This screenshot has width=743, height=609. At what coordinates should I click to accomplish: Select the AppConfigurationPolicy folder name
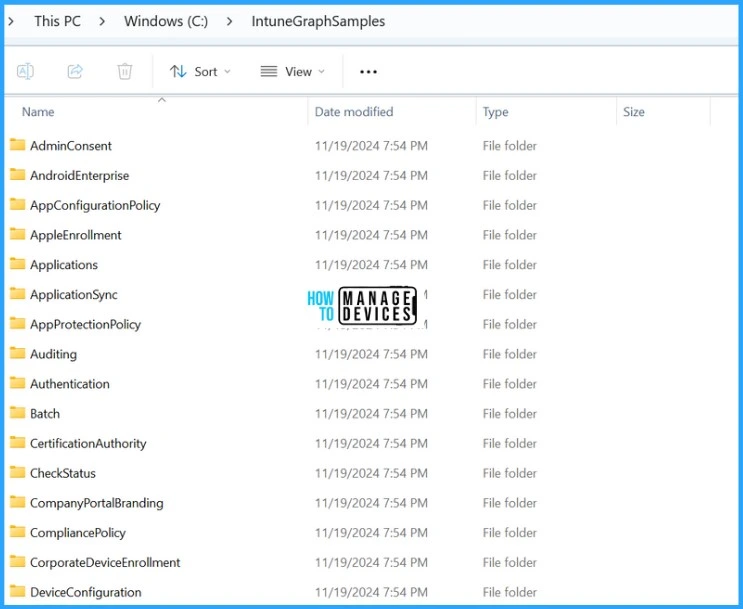point(95,206)
